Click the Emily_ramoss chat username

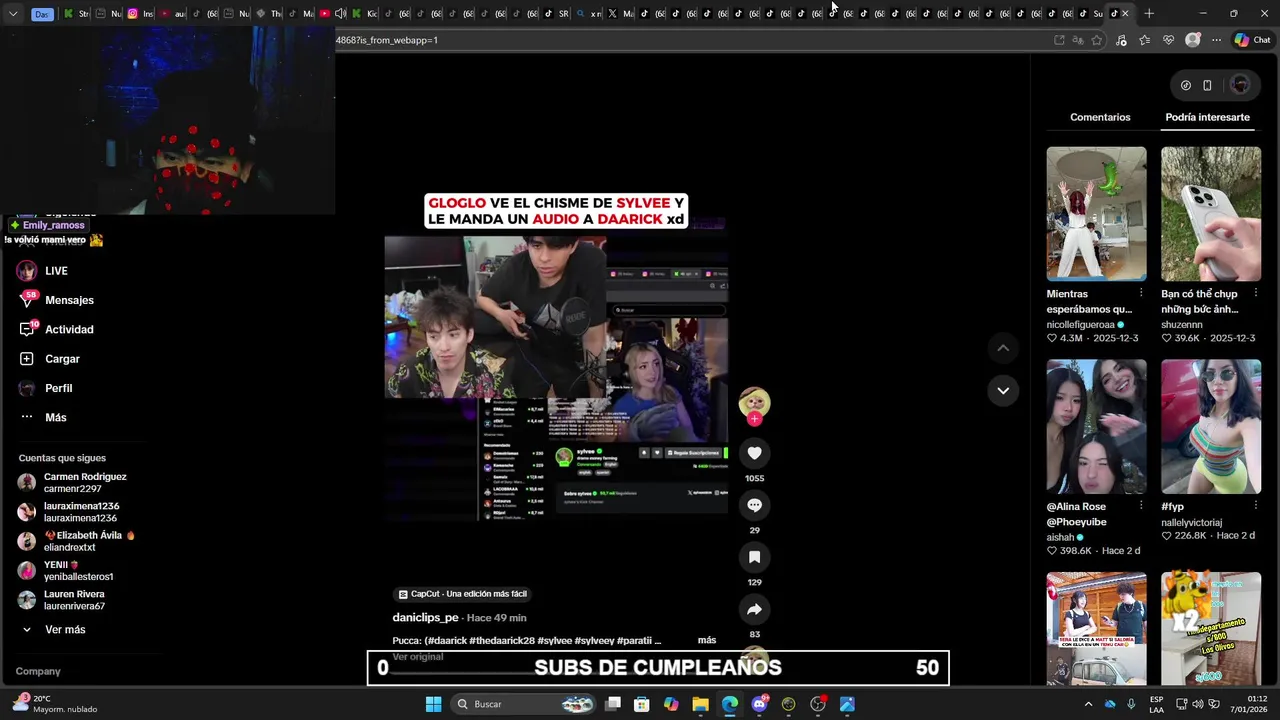[x=54, y=225]
